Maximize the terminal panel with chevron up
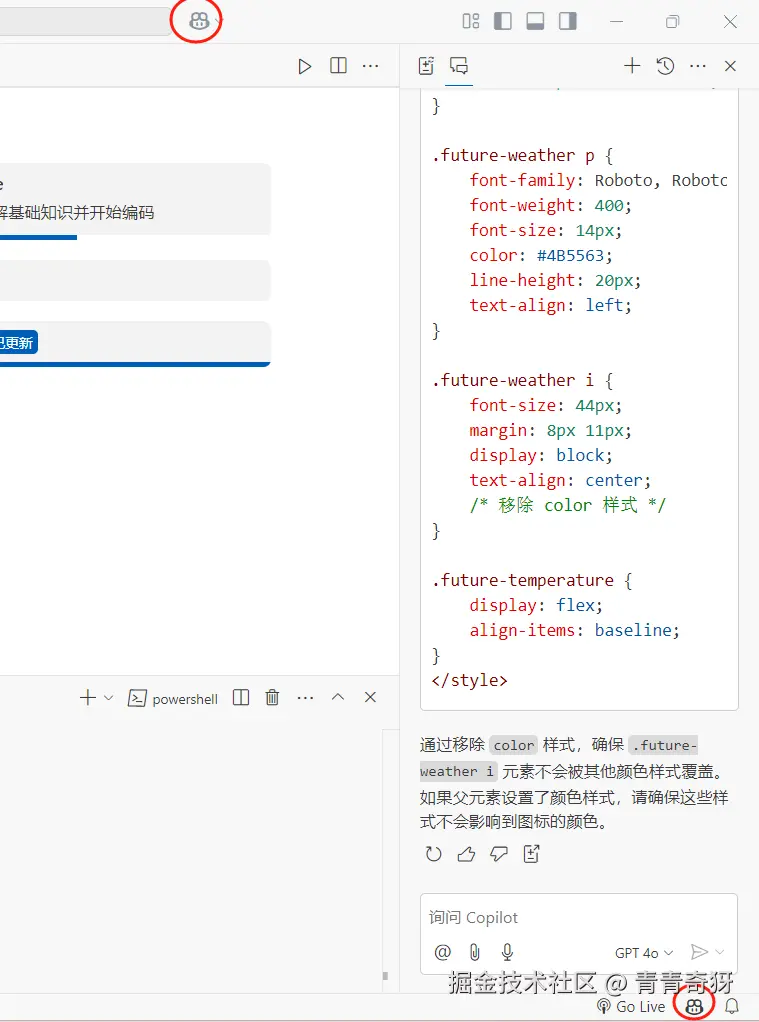759x1022 pixels. (338, 697)
